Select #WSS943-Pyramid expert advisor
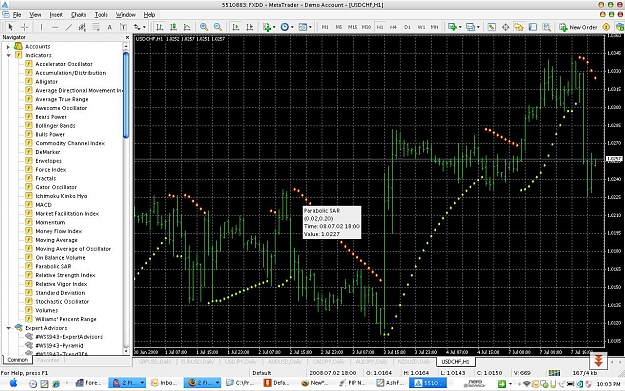Image resolution: width=625 pixels, height=391 pixels. [x=59, y=346]
